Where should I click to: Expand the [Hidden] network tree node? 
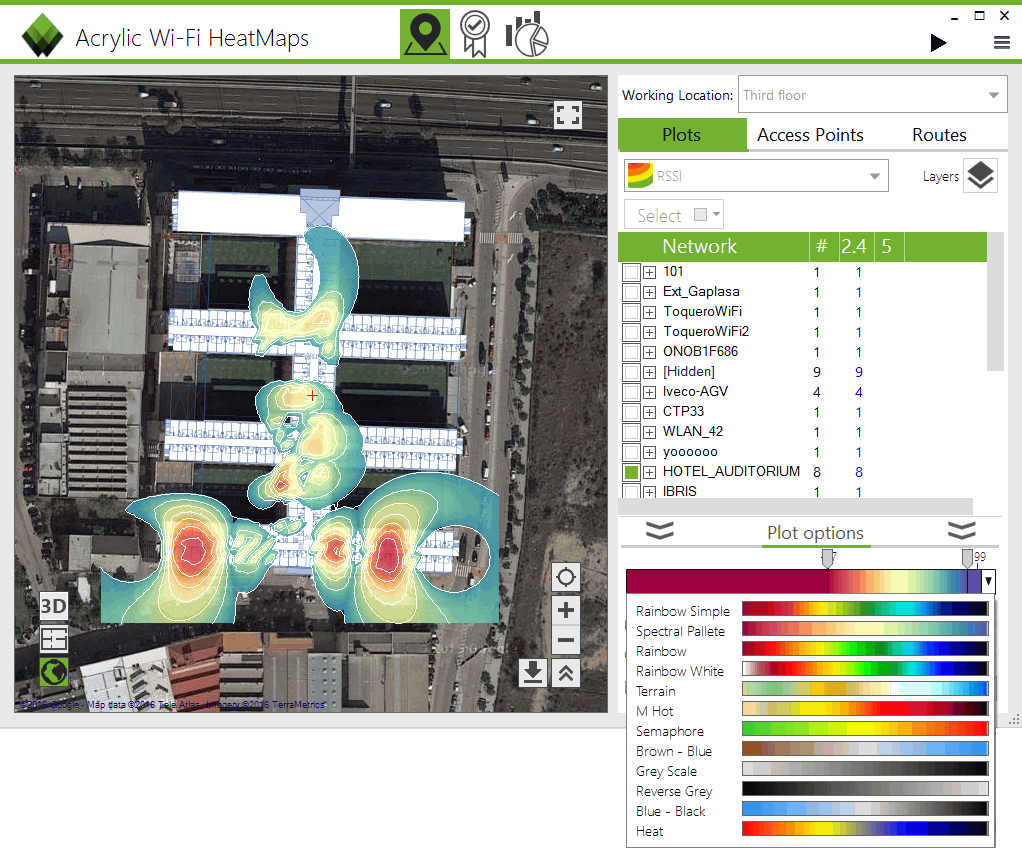point(649,372)
